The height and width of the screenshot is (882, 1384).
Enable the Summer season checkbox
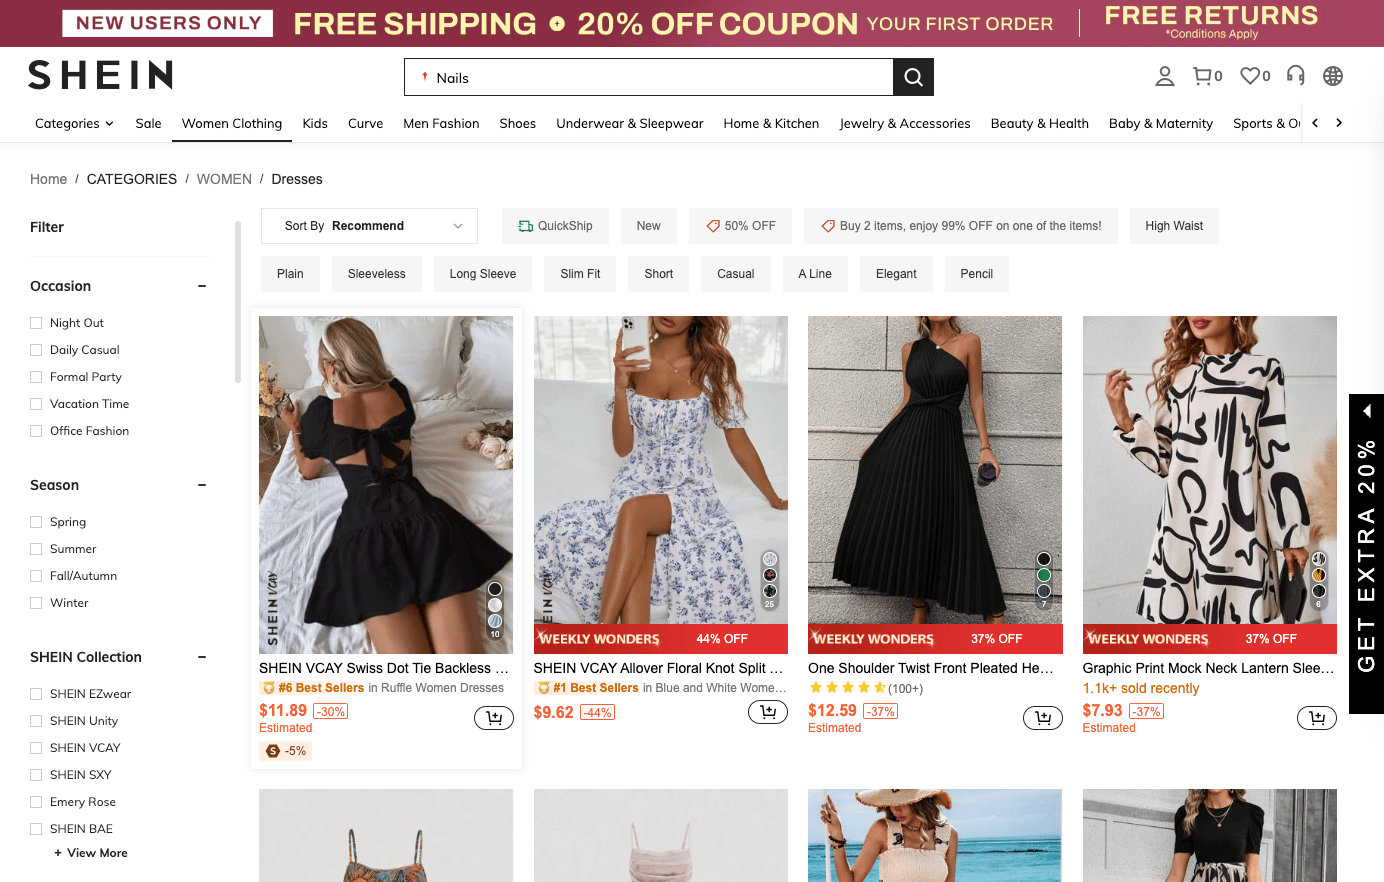37,549
